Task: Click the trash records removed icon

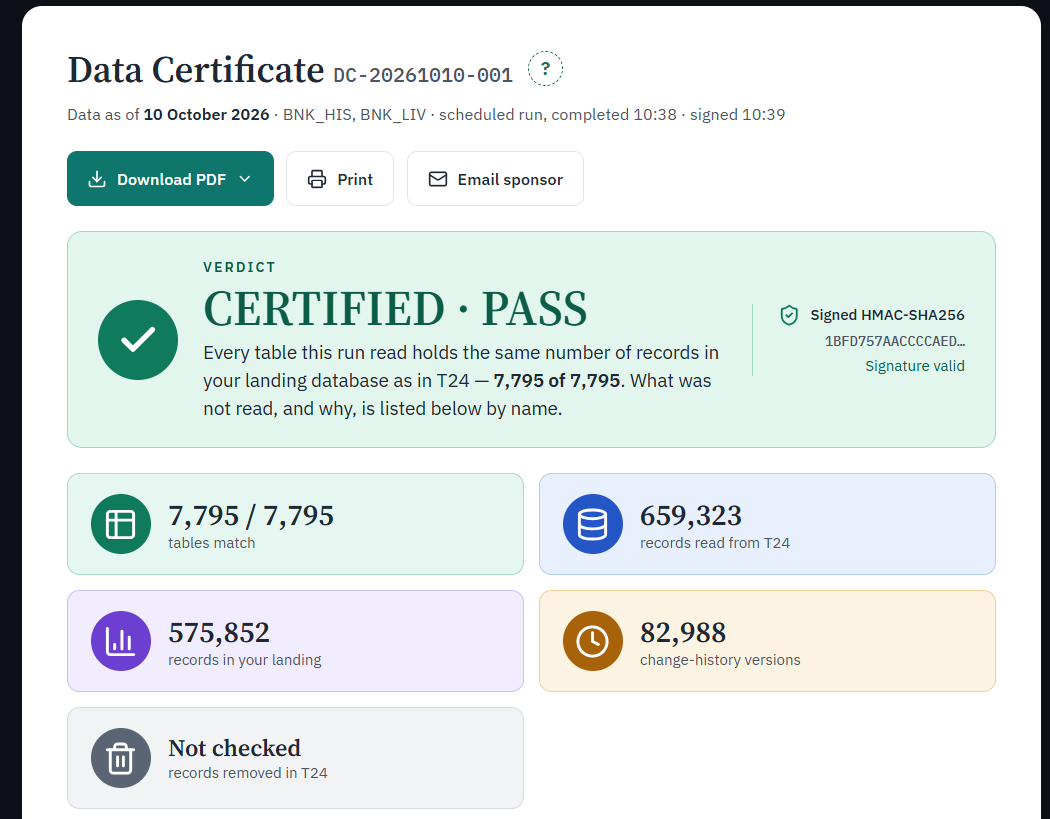Action: [x=121, y=758]
